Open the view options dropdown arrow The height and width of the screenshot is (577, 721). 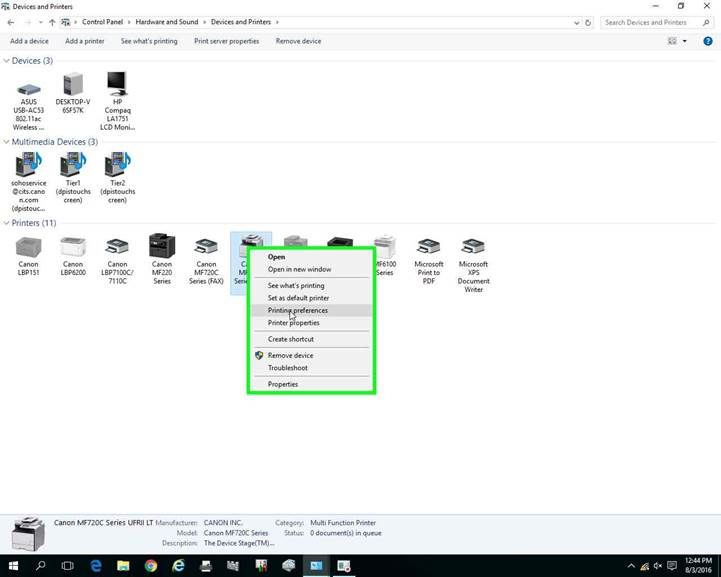pyautogui.click(x=685, y=41)
